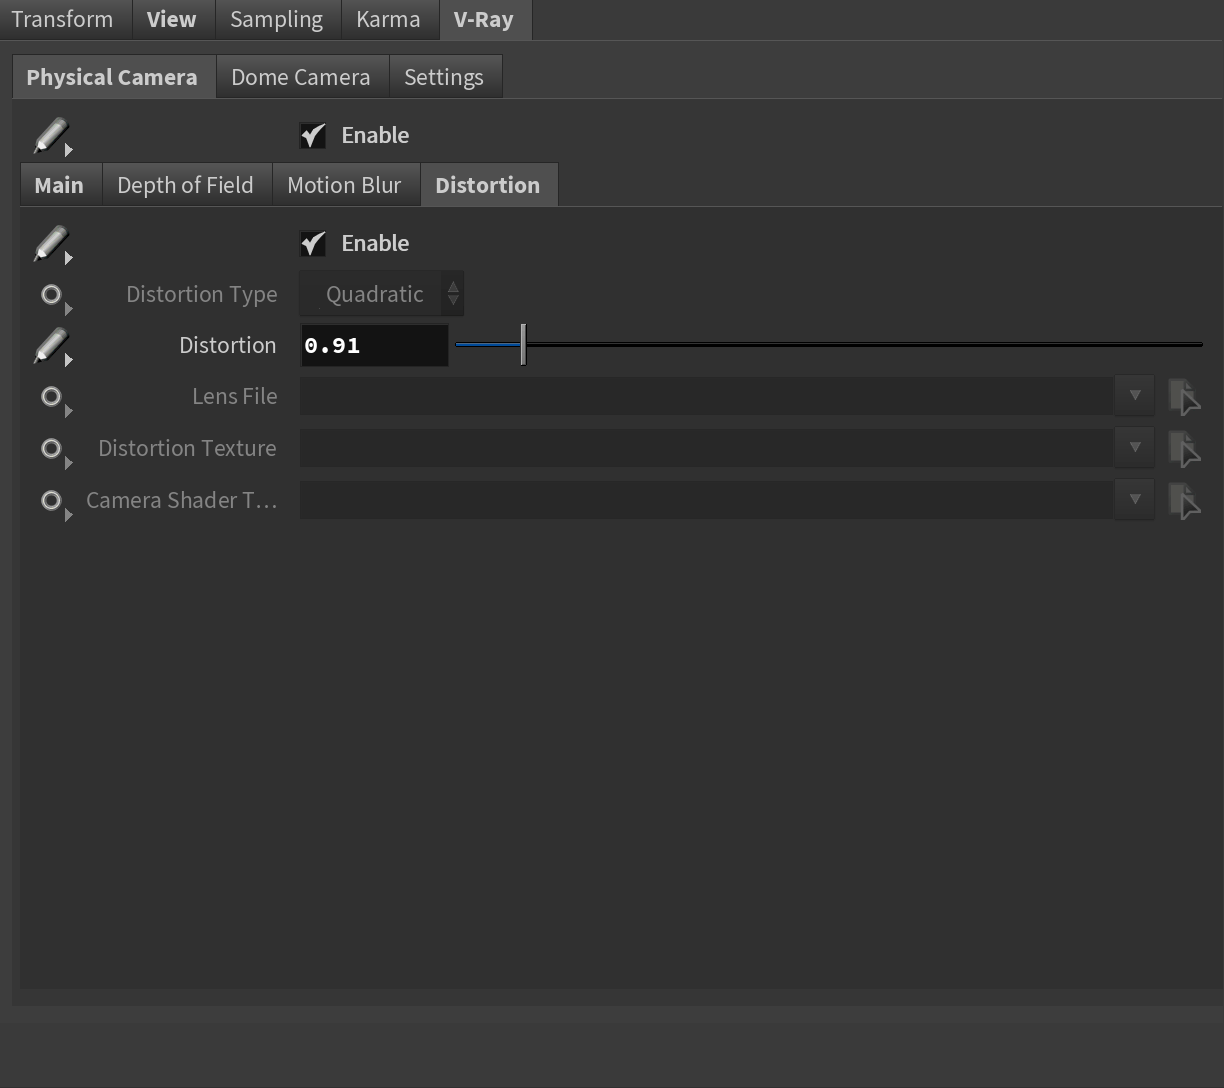Switch to the Depth of Field tab
The height and width of the screenshot is (1088, 1224).
[185, 186]
